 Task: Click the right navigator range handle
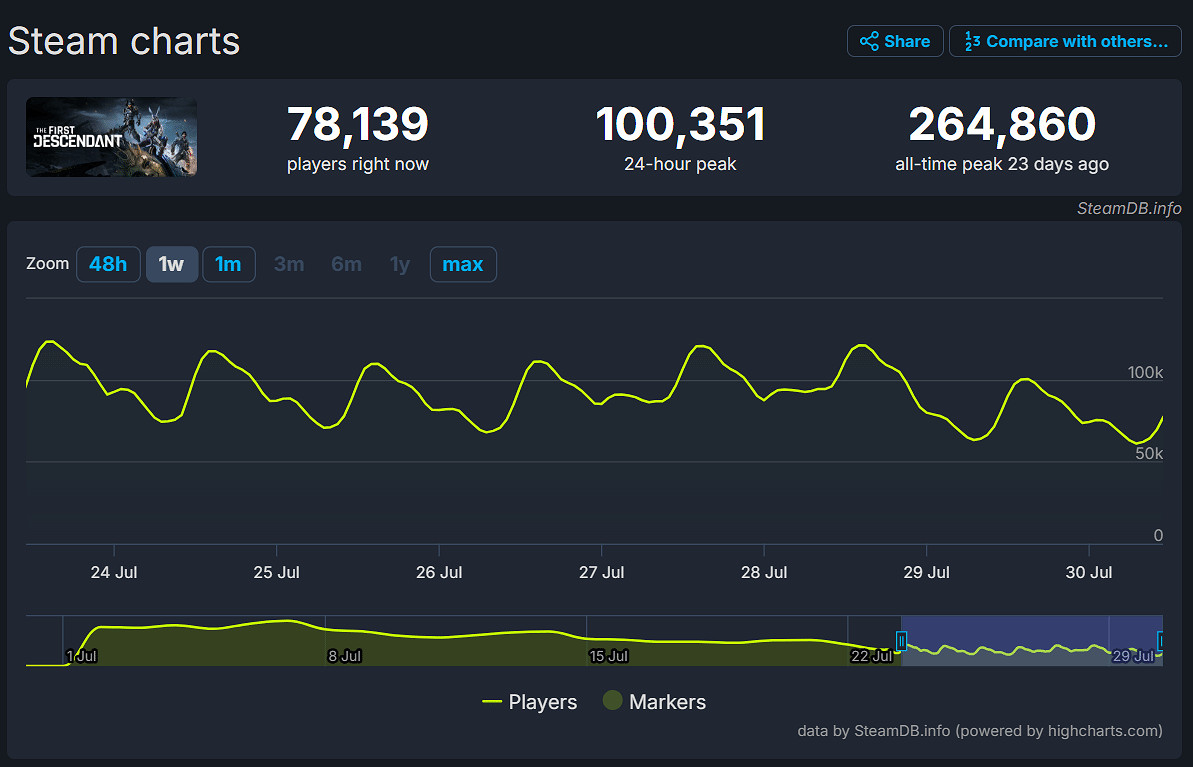(1161, 641)
